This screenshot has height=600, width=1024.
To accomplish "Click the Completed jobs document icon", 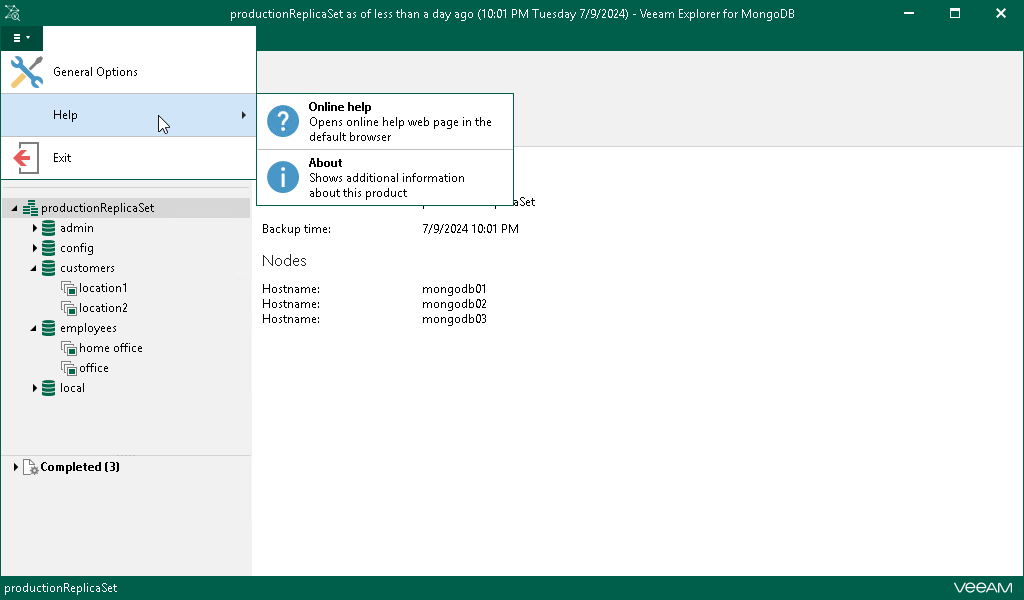I will (31, 467).
